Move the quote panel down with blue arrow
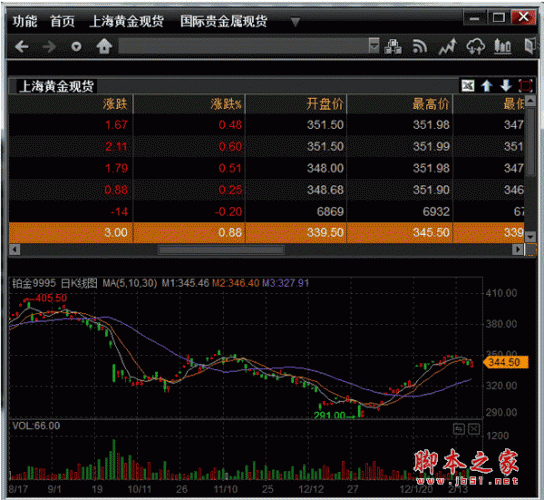 pos(506,85)
